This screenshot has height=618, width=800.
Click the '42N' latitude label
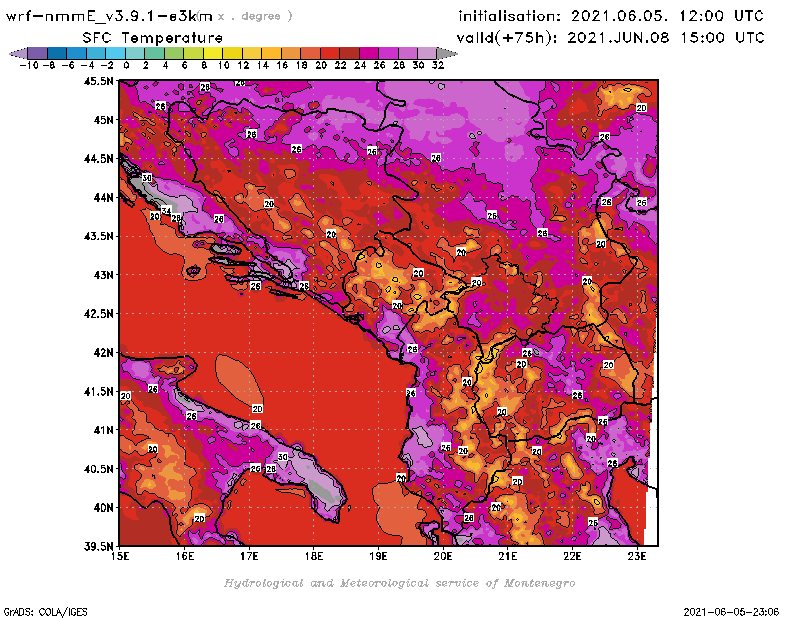[x=103, y=353]
